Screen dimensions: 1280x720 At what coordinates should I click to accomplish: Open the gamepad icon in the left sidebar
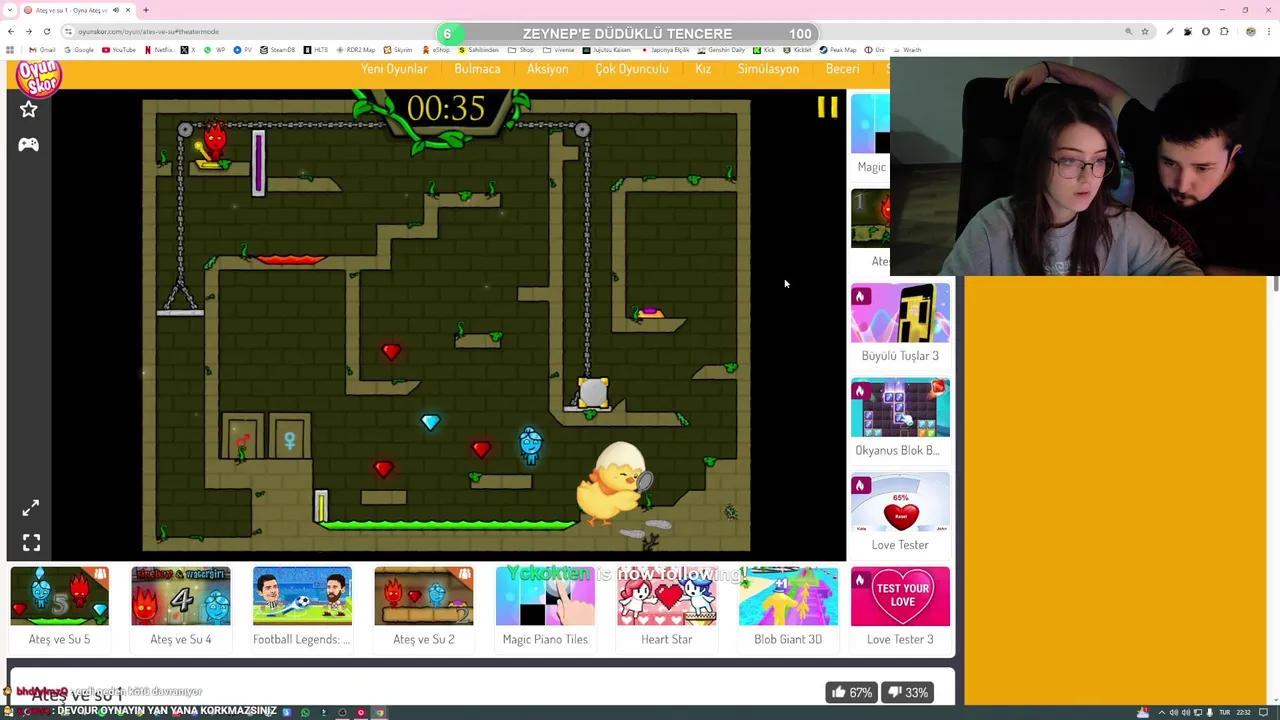point(28,145)
